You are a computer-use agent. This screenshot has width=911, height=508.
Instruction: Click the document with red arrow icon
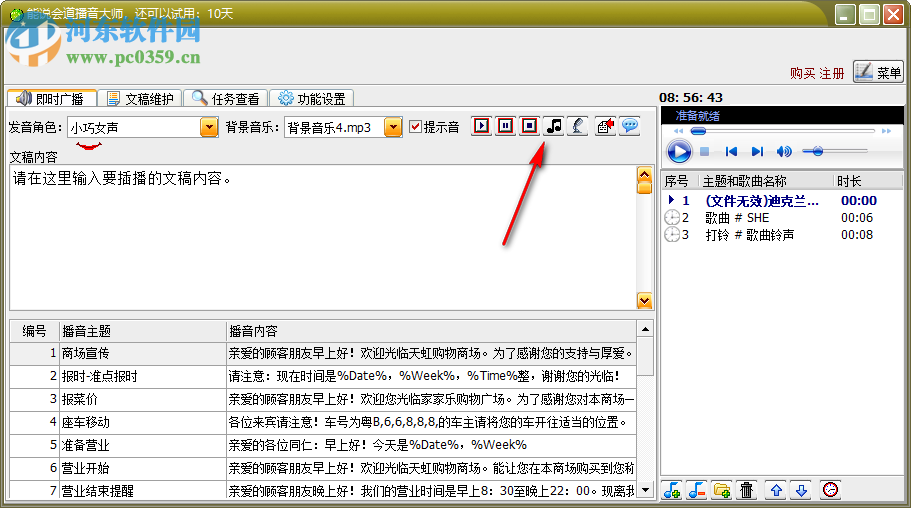point(605,126)
